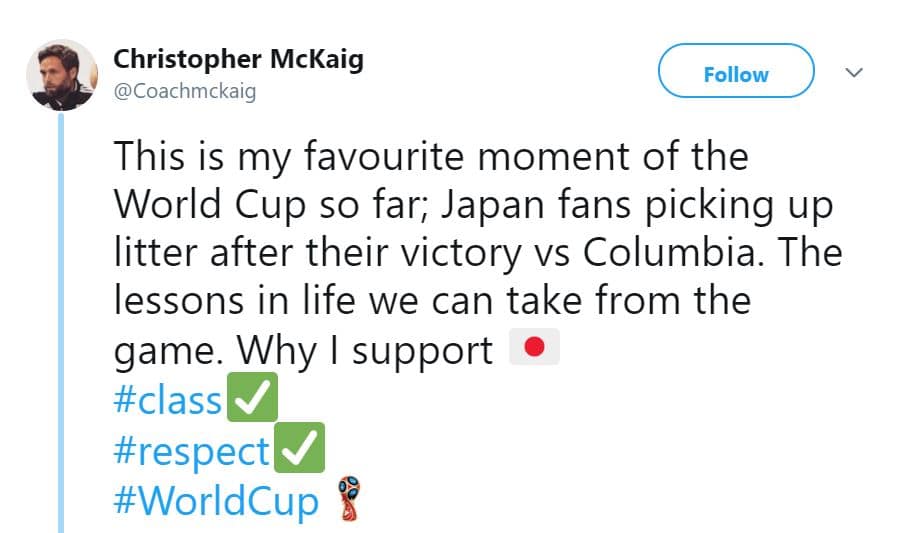Click the green checkmark after #respect
911x533 pixels.
click(x=300, y=451)
